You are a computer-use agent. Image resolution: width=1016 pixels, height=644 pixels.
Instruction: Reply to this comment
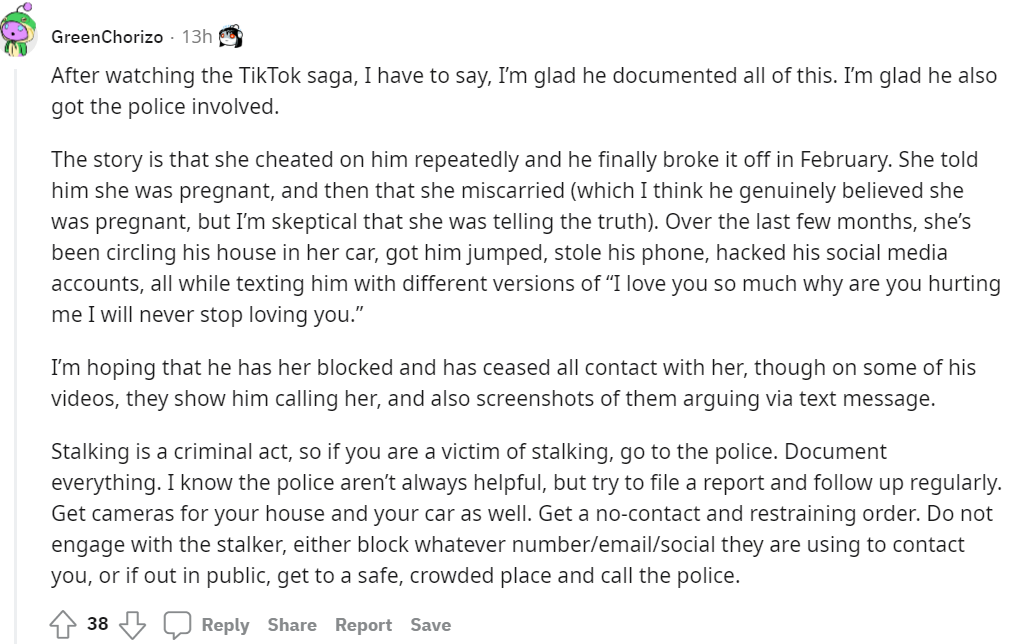coord(225,625)
